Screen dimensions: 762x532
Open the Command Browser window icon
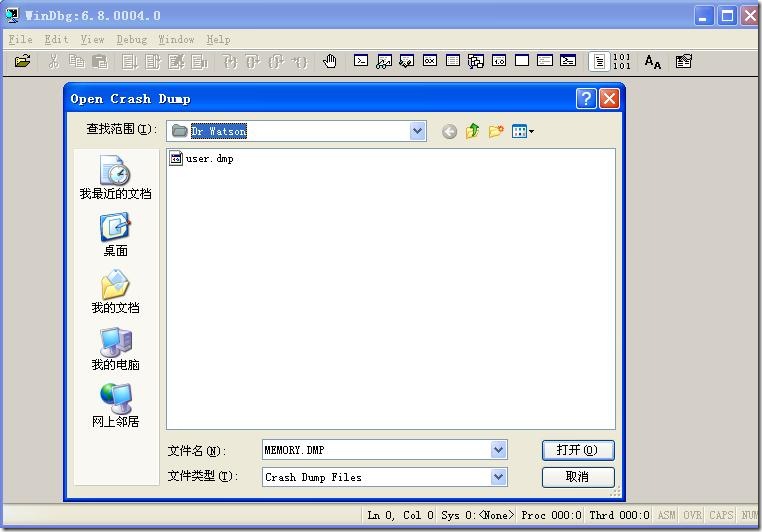click(568, 61)
